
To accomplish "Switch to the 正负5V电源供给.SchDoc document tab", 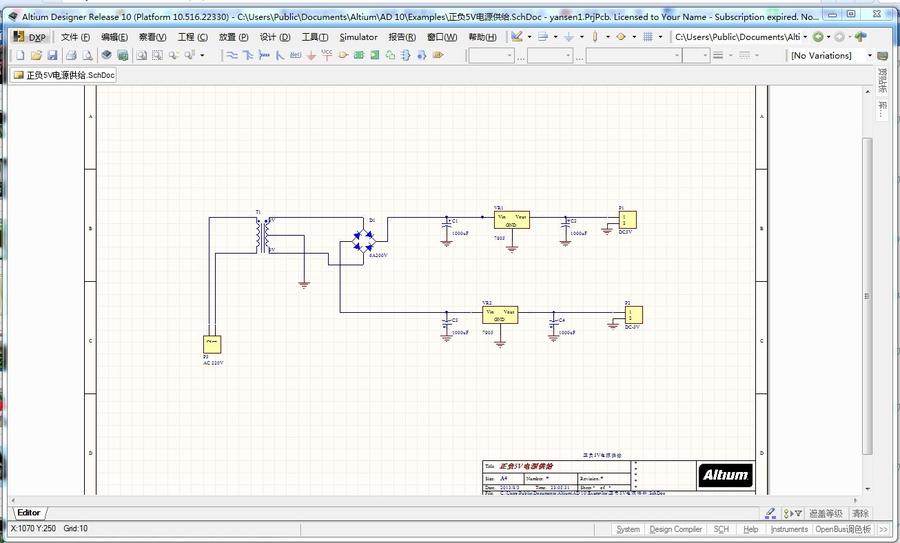I will pyautogui.click(x=65, y=75).
